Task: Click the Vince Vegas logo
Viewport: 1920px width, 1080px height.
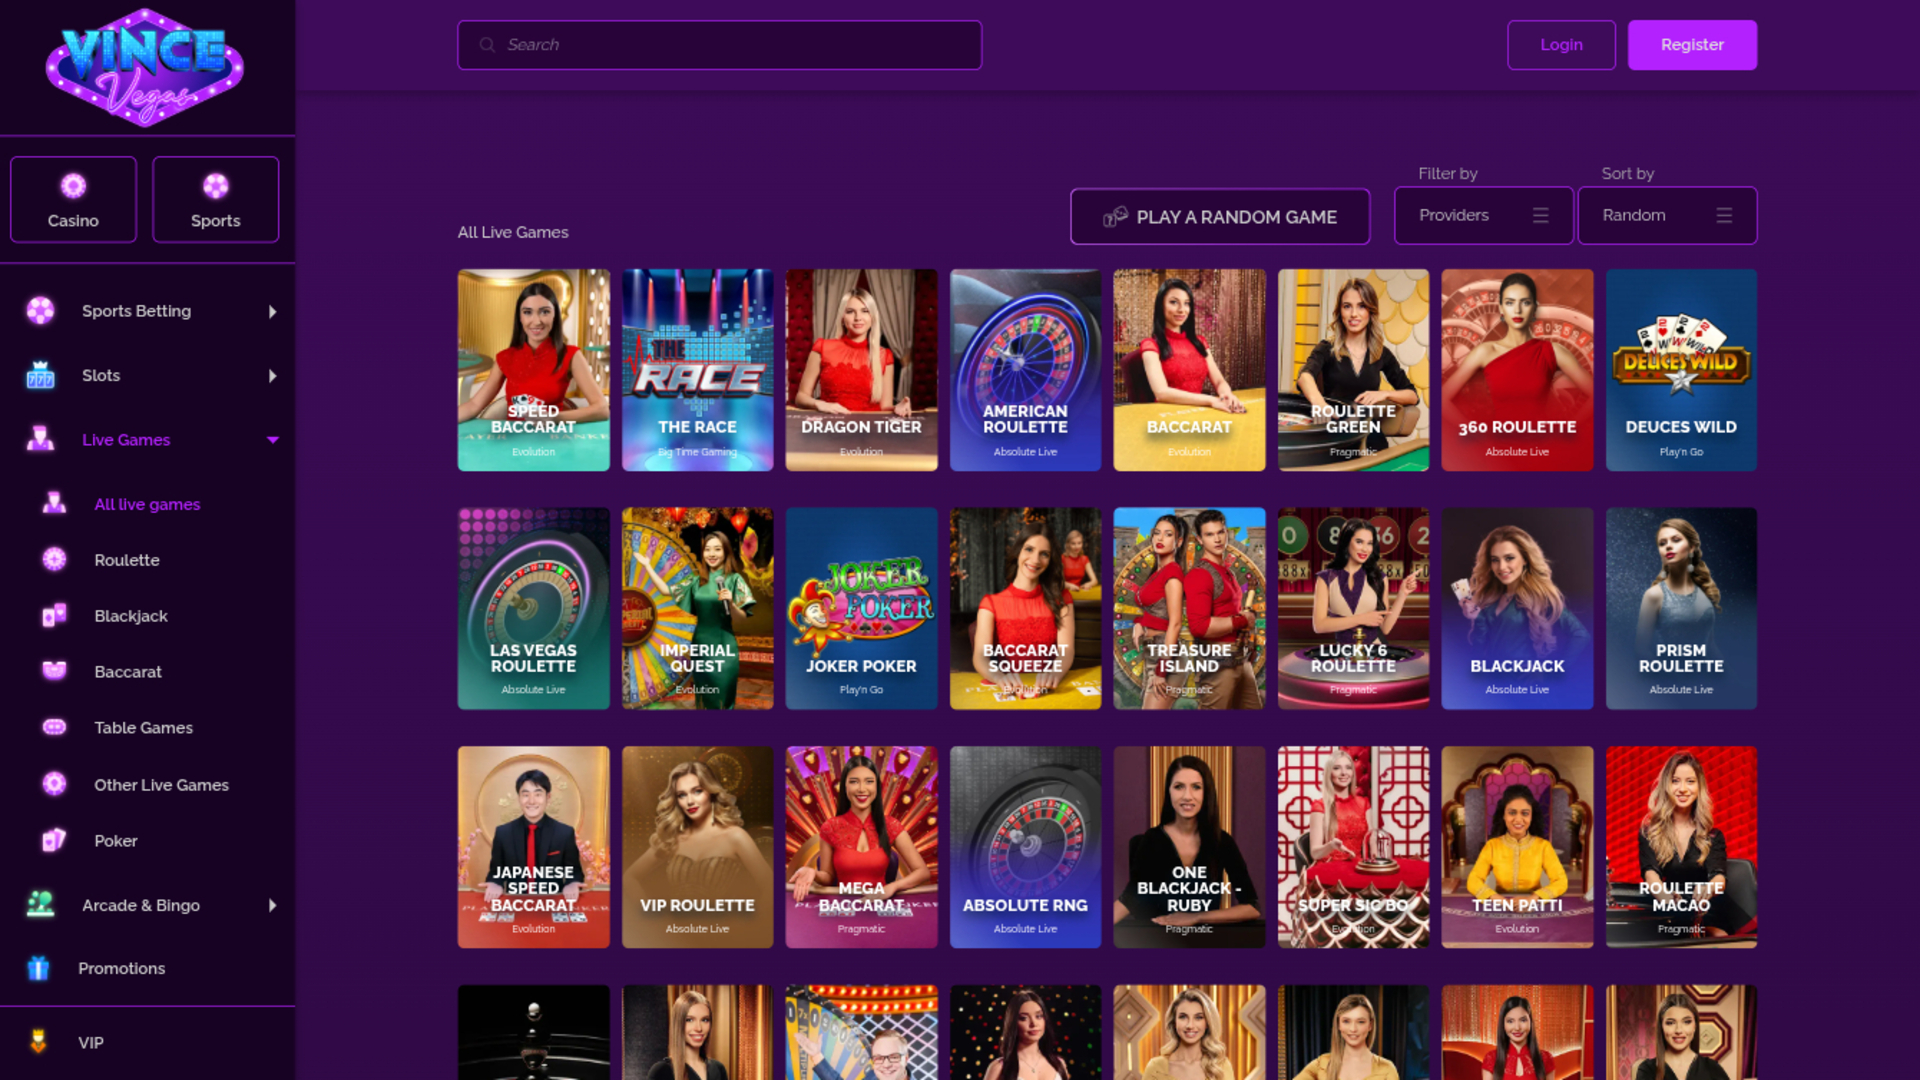Action: pyautogui.click(x=144, y=67)
